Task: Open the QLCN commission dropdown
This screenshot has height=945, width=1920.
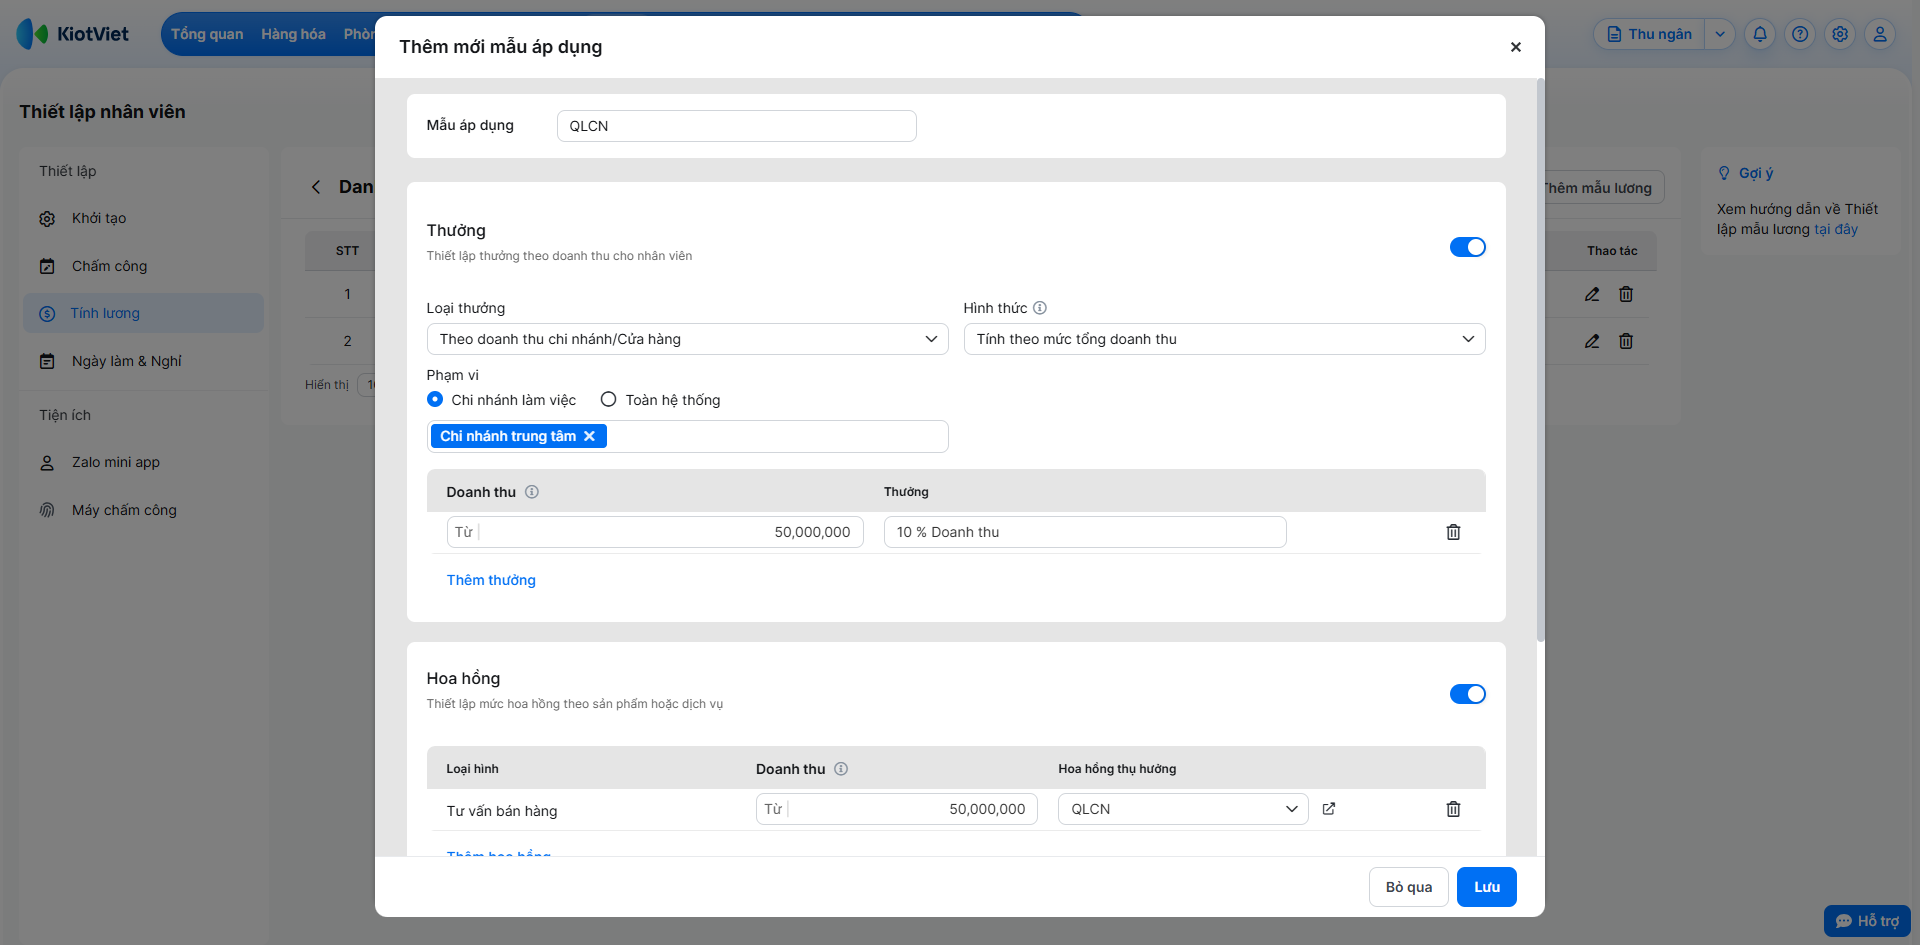Action: point(1183,809)
